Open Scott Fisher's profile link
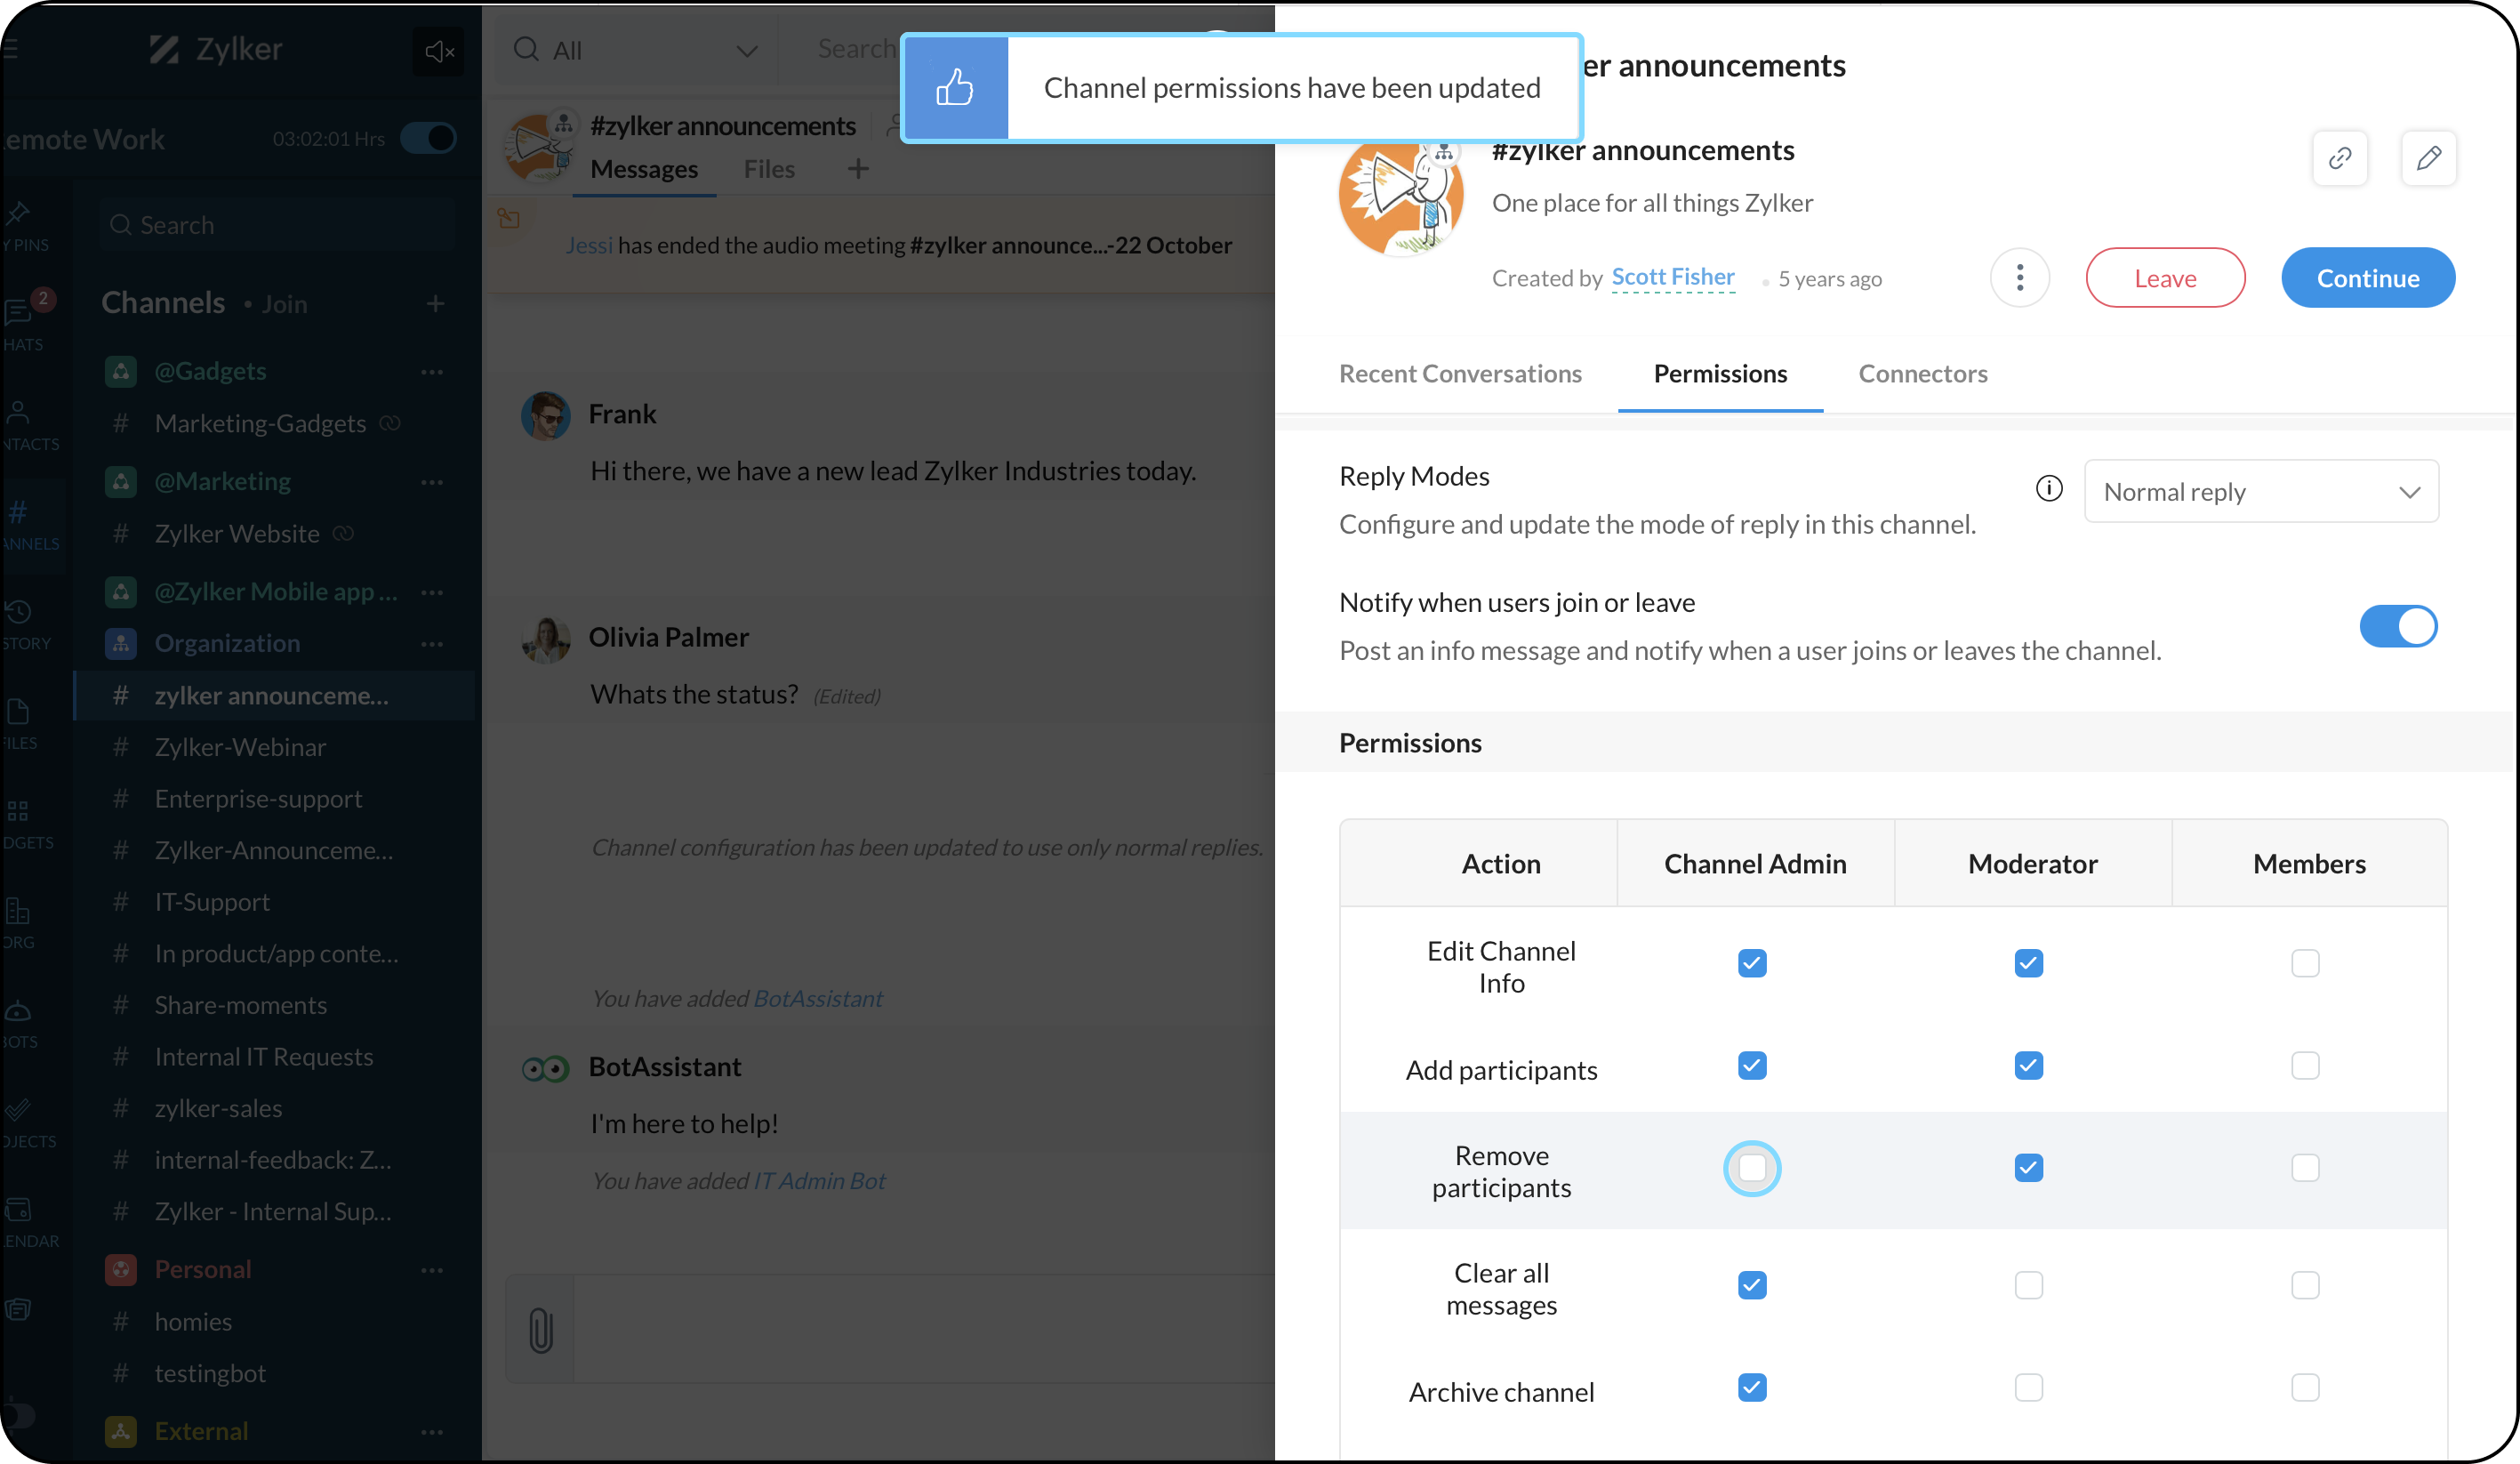This screenshot has height=1464, width=2520. pyautogui.click(x=1672, y=277)
